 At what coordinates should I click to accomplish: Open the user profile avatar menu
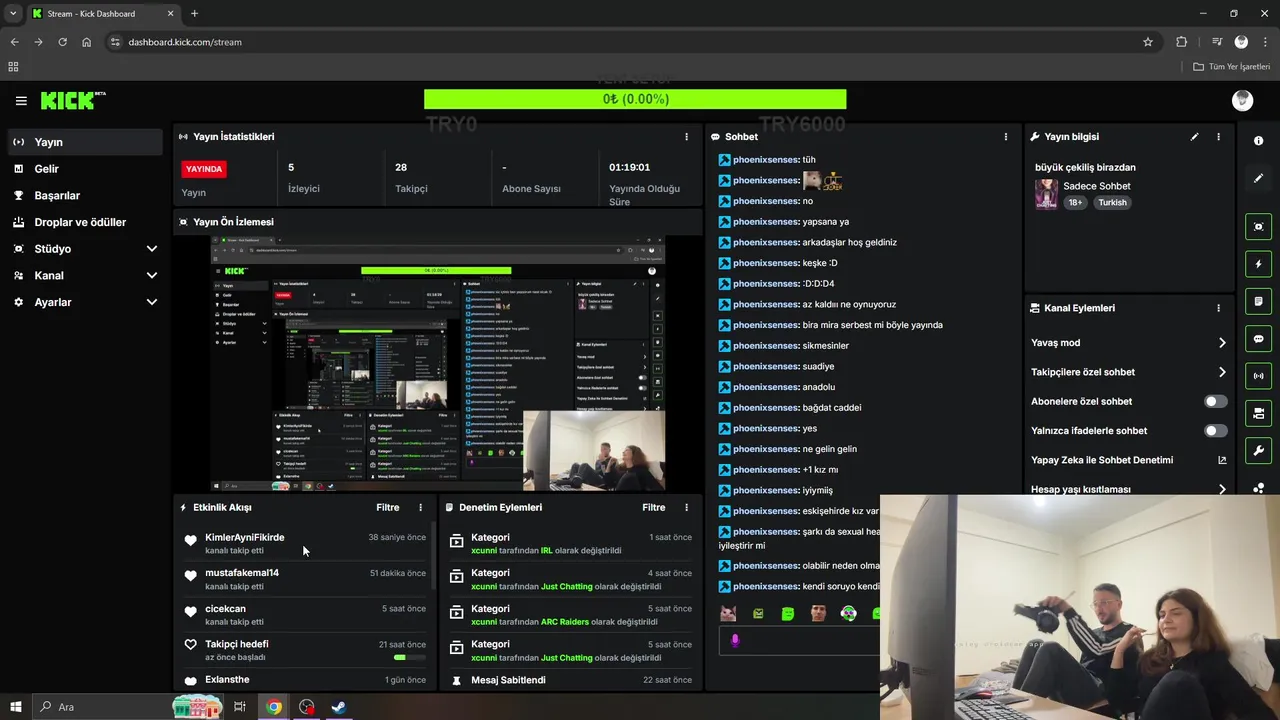1242,100
